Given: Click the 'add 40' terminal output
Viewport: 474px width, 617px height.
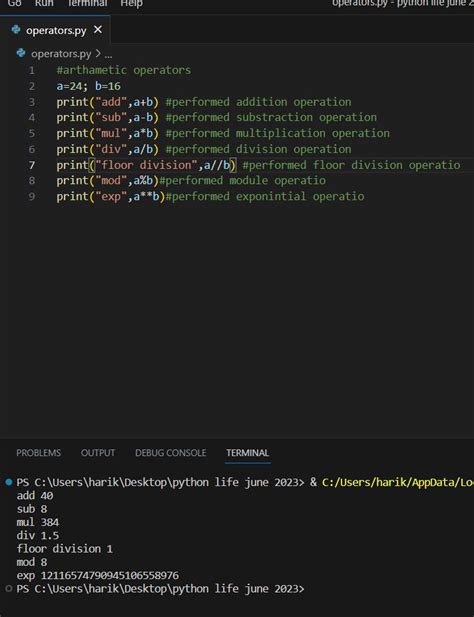Looking at the screenshot, I should click(35, 496).
